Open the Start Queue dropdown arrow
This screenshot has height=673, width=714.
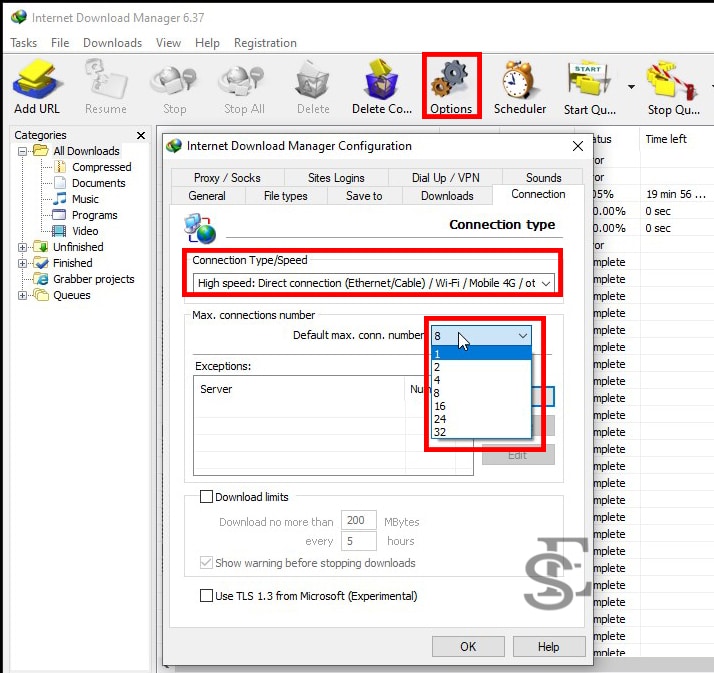click(631, 87)
